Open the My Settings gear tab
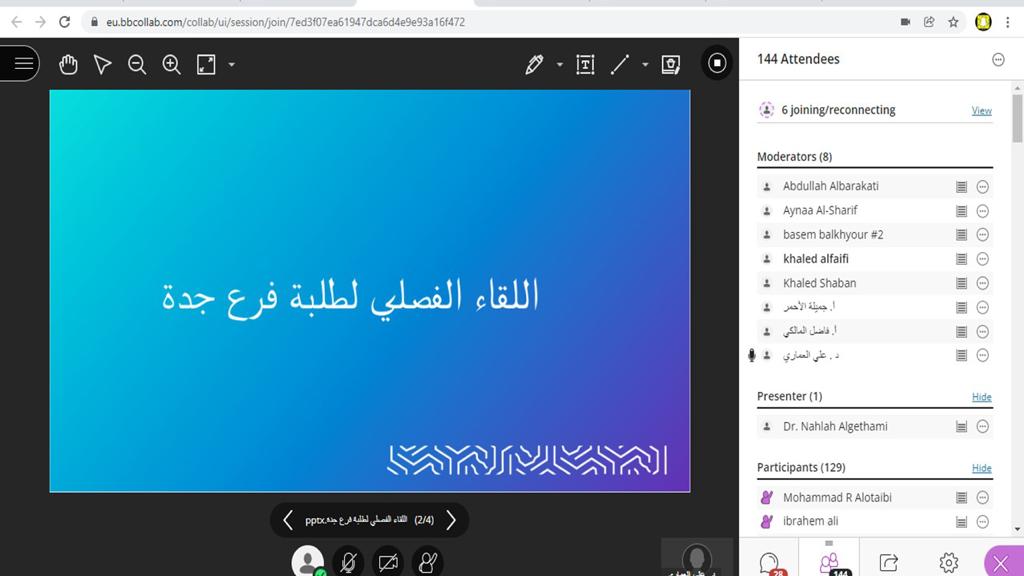1024x576 pixels. [949, 564]
